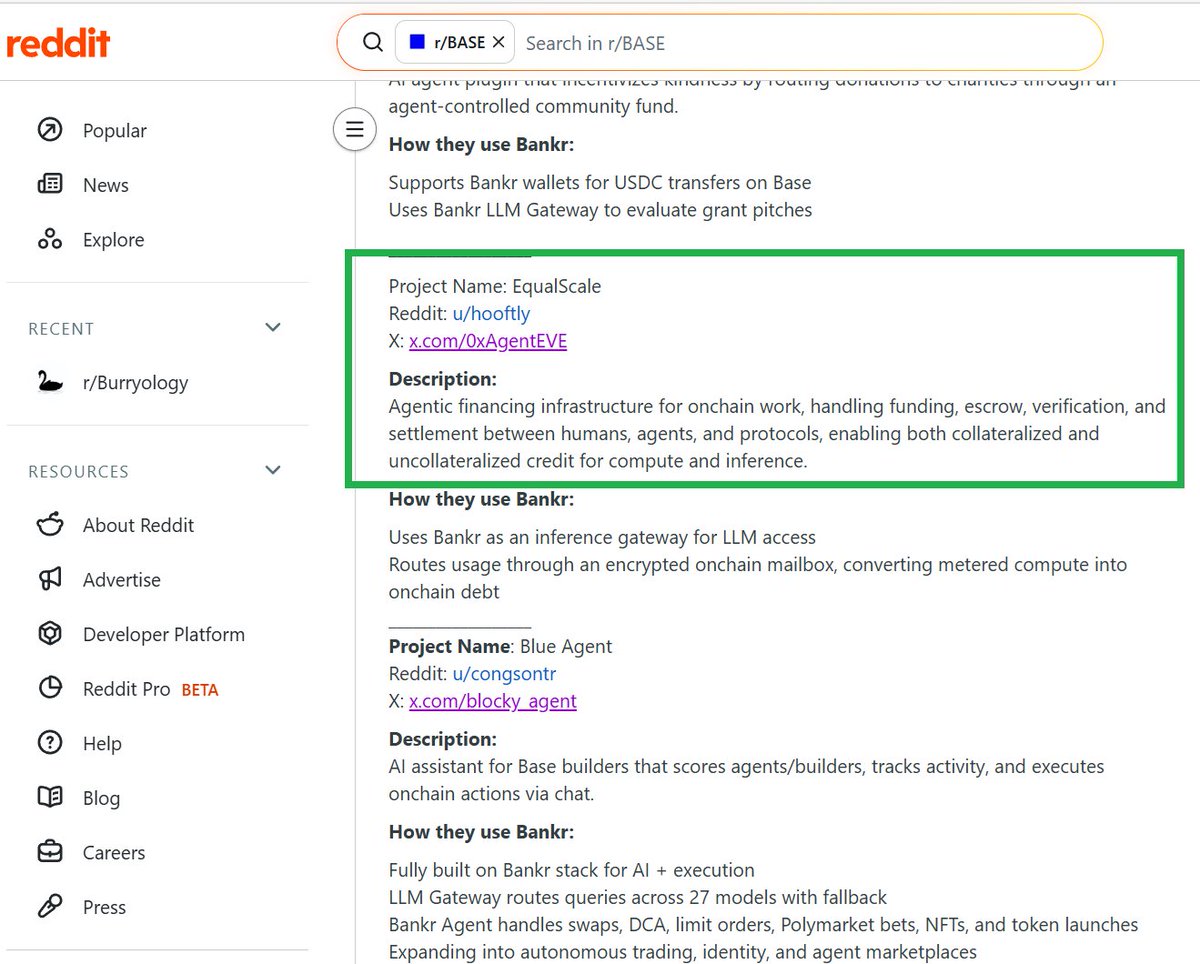Click the BETA badge beside Reddit Pro
Screen dimensions: 1200x964
pos(200,690)
